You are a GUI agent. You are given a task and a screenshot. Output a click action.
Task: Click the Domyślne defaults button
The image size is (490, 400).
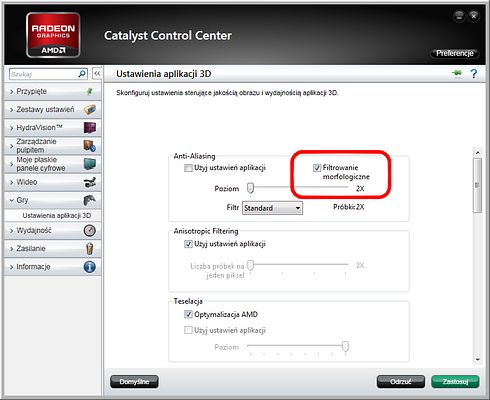pos(134,382)
